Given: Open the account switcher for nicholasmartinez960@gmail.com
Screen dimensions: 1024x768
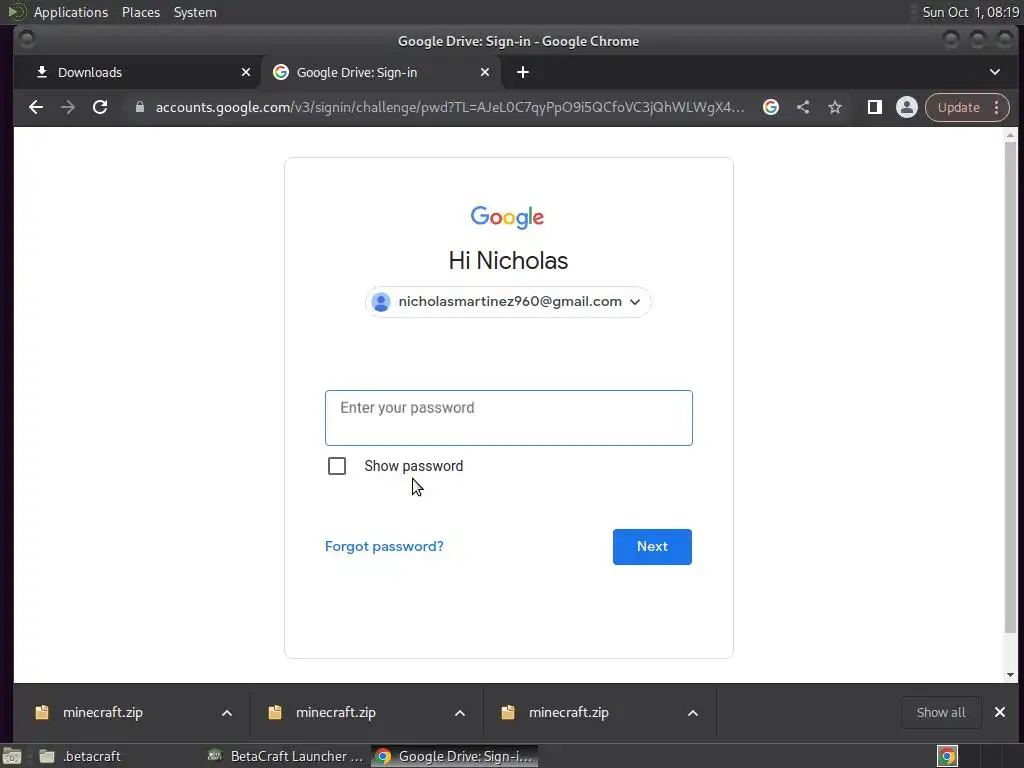Looking at the screenshot, I should pyautogui.click(x=508, y=302).
